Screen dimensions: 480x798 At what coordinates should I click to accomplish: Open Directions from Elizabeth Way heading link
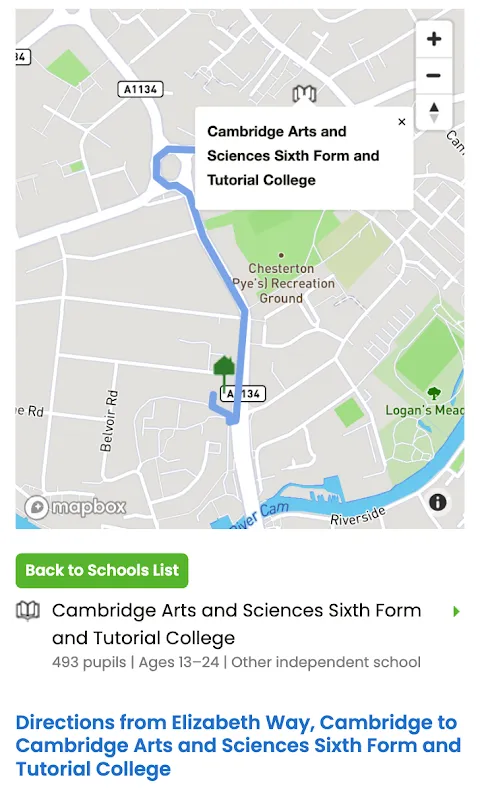point(238,746)
